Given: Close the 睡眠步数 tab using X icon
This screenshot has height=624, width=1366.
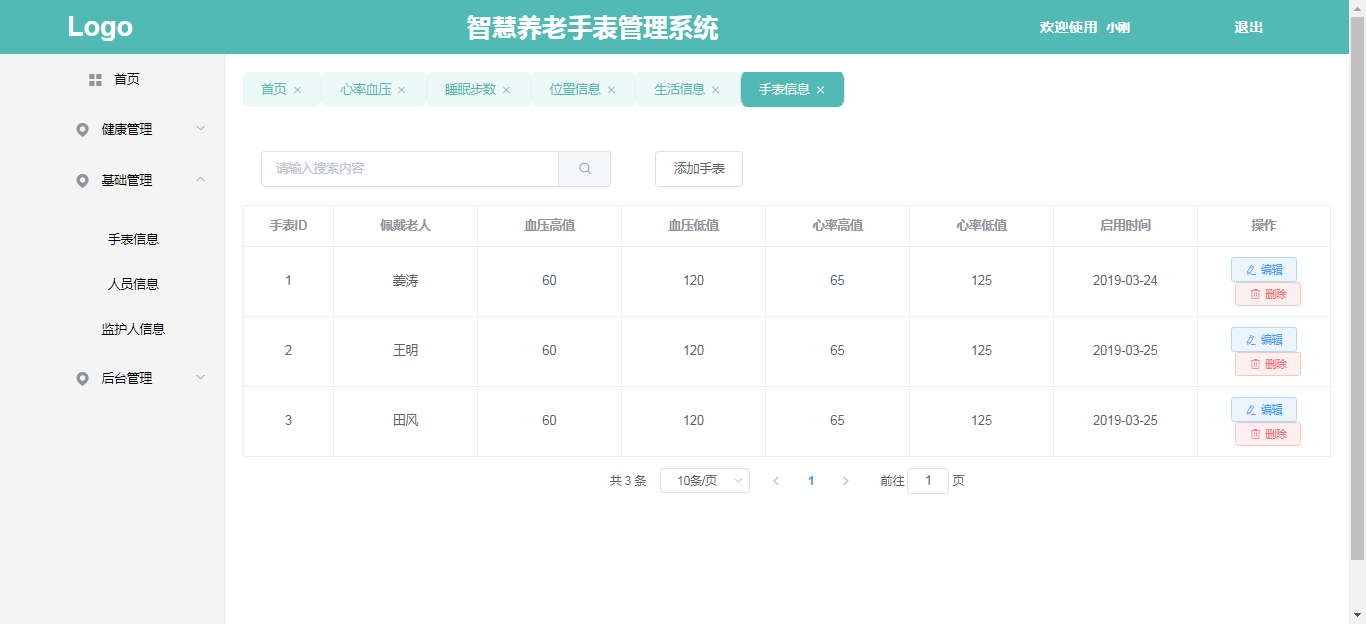Looking at the screenshot, I should click(x=506, y=90).
